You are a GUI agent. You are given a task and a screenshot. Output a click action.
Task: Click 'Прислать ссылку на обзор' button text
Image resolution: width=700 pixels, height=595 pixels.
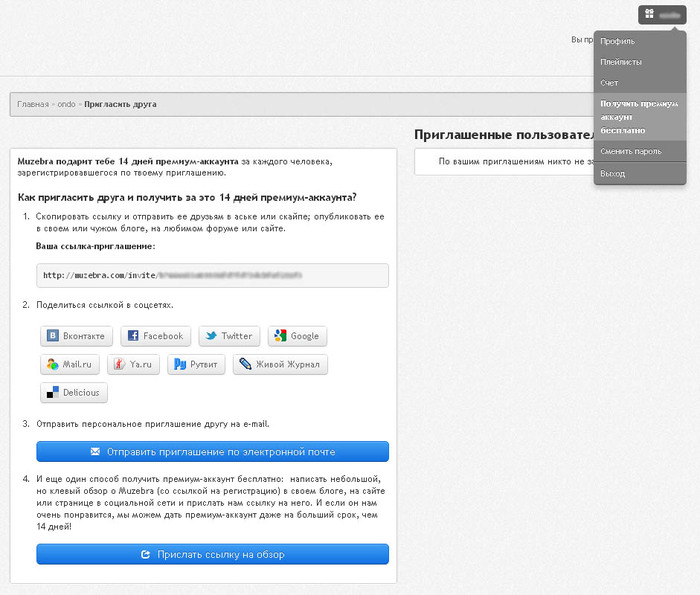pyautogui.click(x=221, y=554)
